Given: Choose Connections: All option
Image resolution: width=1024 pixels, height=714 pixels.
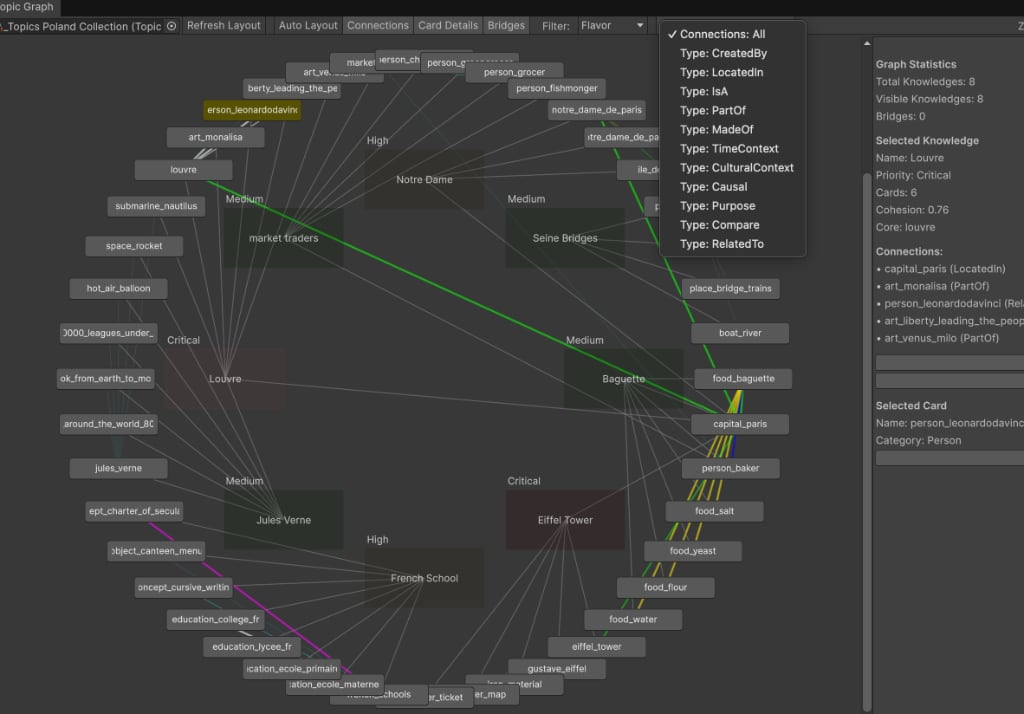Looking at the screenshot, I should coord(723,34).
